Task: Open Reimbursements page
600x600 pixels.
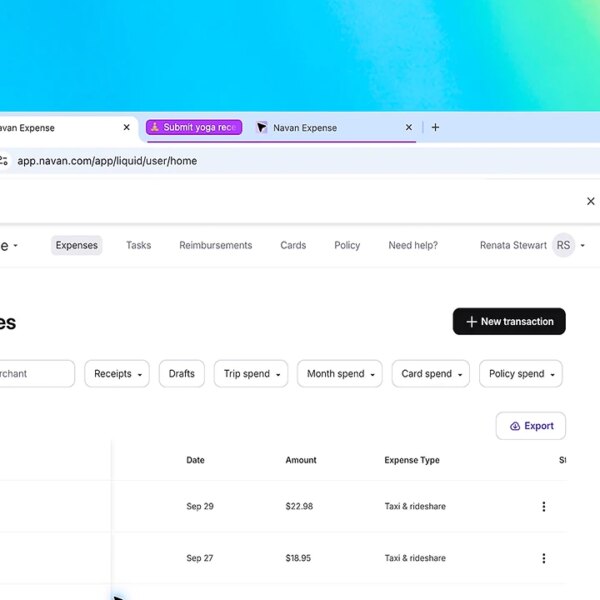Action: (x=216, y=245)
